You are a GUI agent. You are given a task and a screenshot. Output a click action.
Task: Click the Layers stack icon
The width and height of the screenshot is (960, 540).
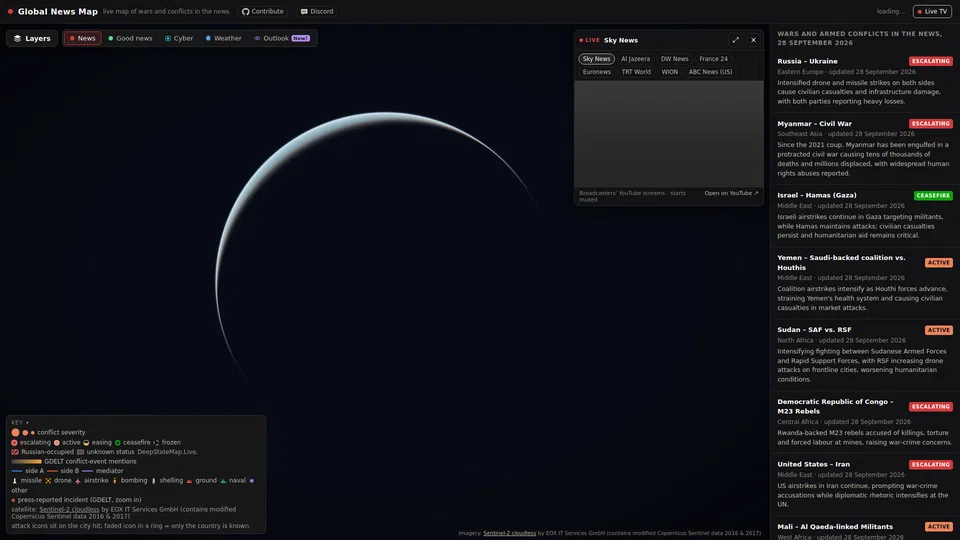pyautogui.click(x=17, y=38)
